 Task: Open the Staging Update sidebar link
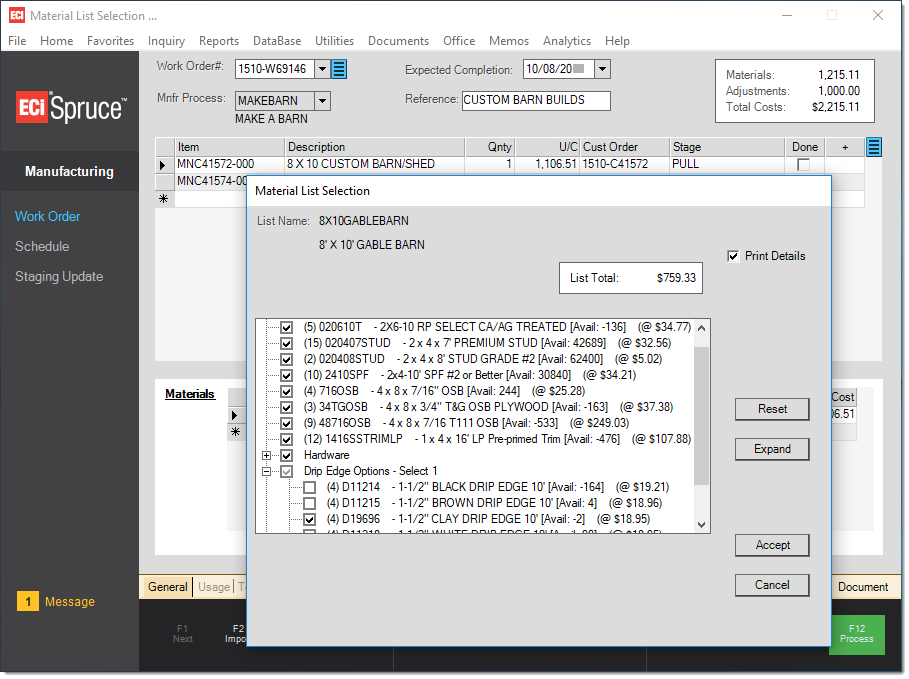tap(59, 277)
